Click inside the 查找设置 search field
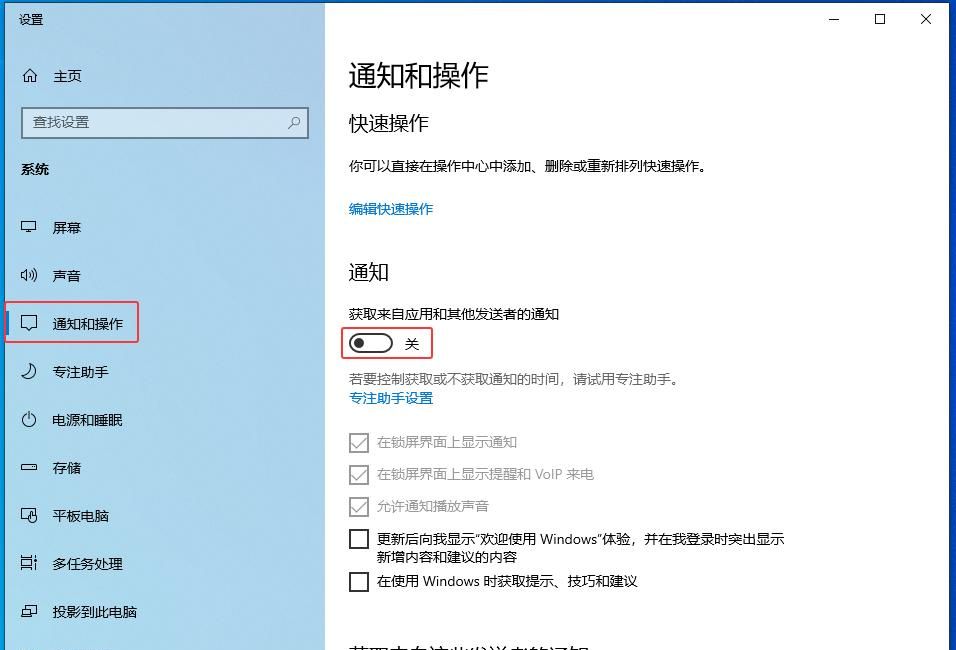The image size is (956, 650). (x=160, y=122)
